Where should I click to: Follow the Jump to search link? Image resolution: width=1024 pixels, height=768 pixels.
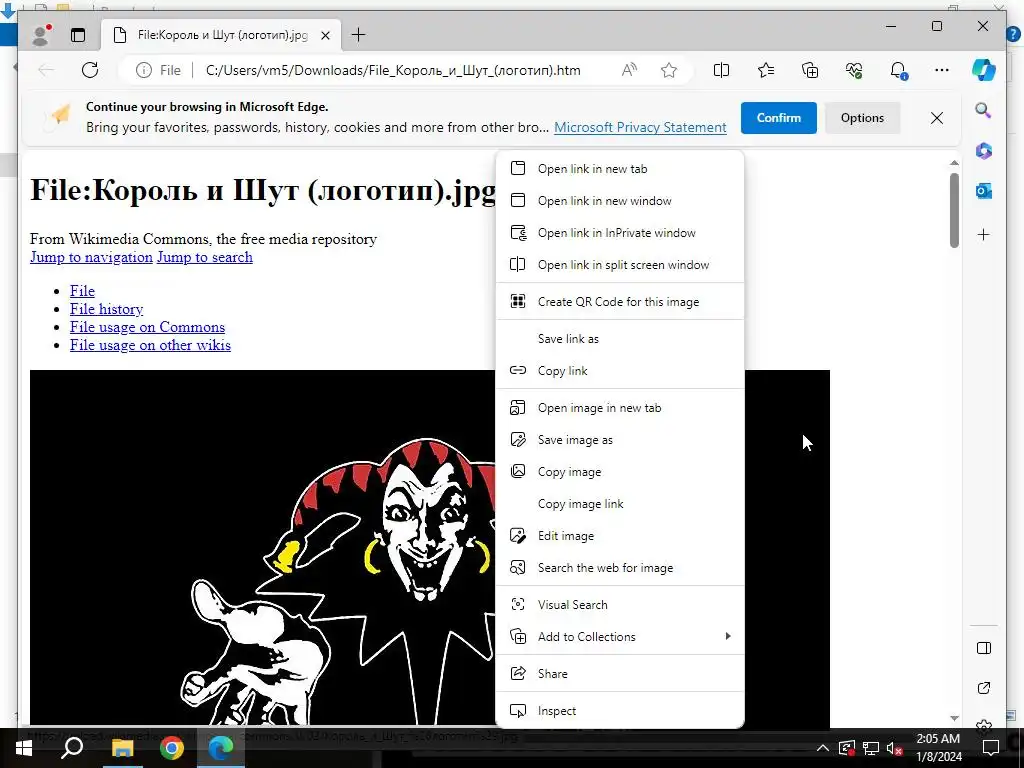204,257
